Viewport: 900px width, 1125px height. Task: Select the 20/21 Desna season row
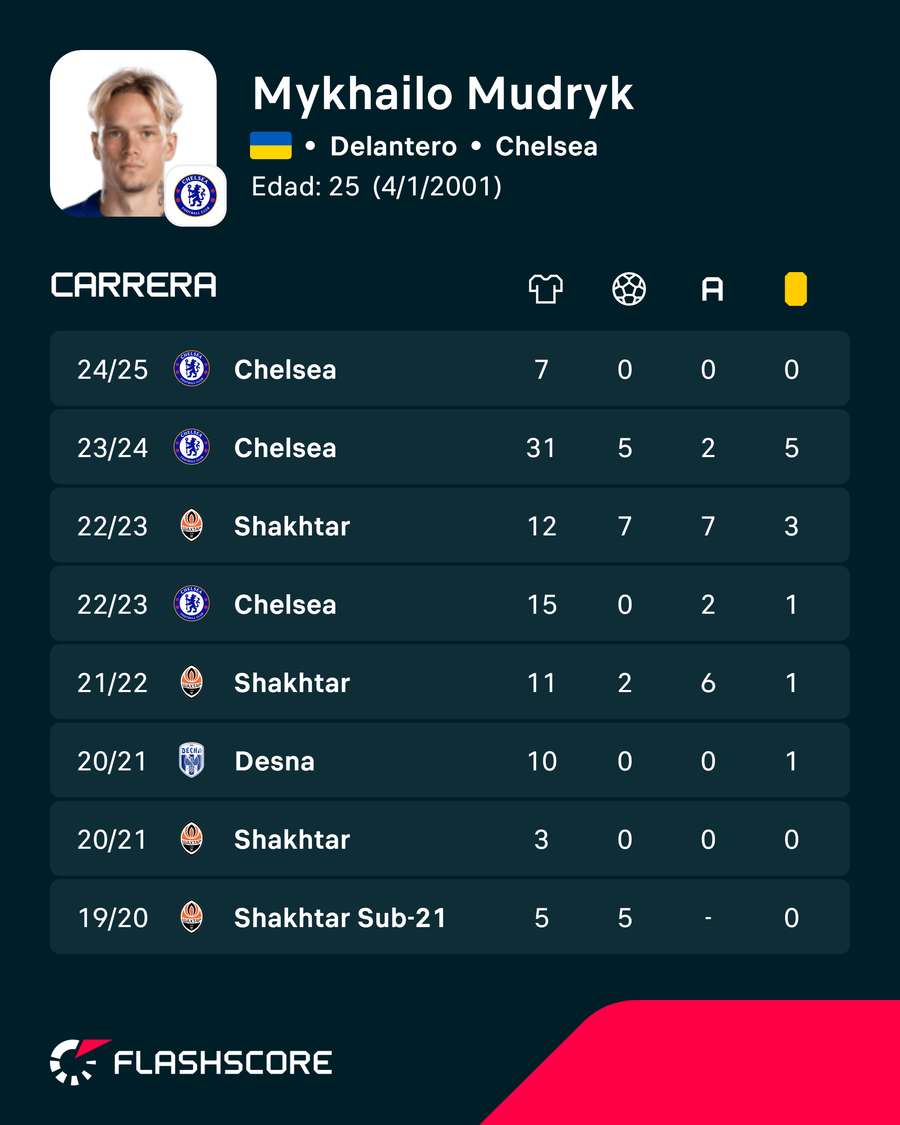(450, 761)
